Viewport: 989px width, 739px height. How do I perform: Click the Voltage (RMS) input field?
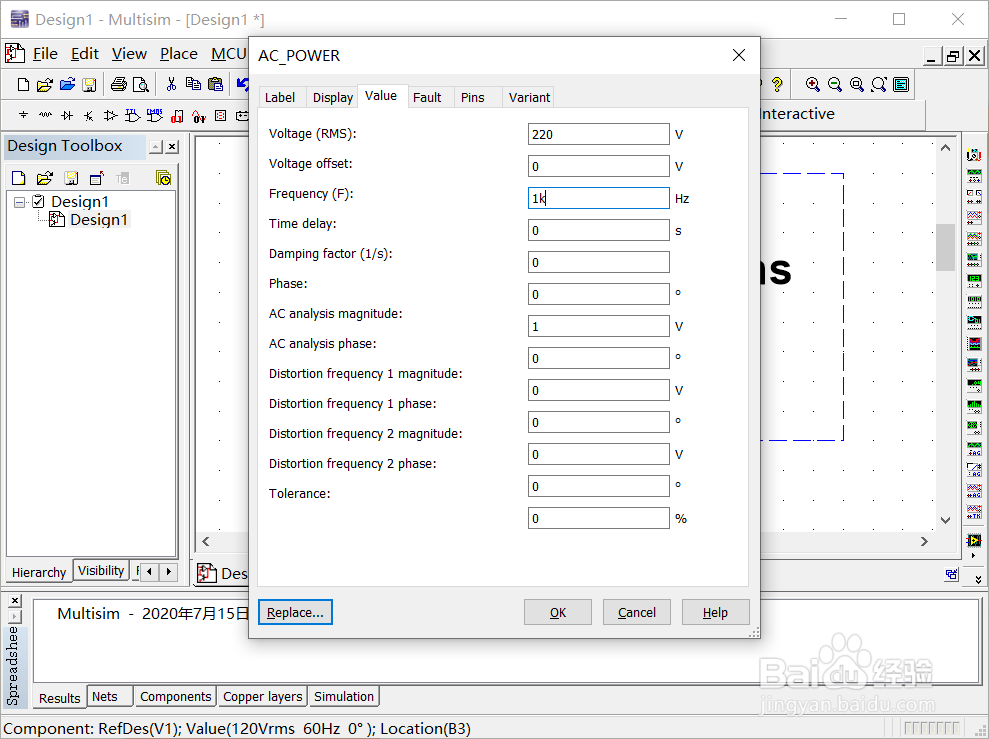(599, 134)
